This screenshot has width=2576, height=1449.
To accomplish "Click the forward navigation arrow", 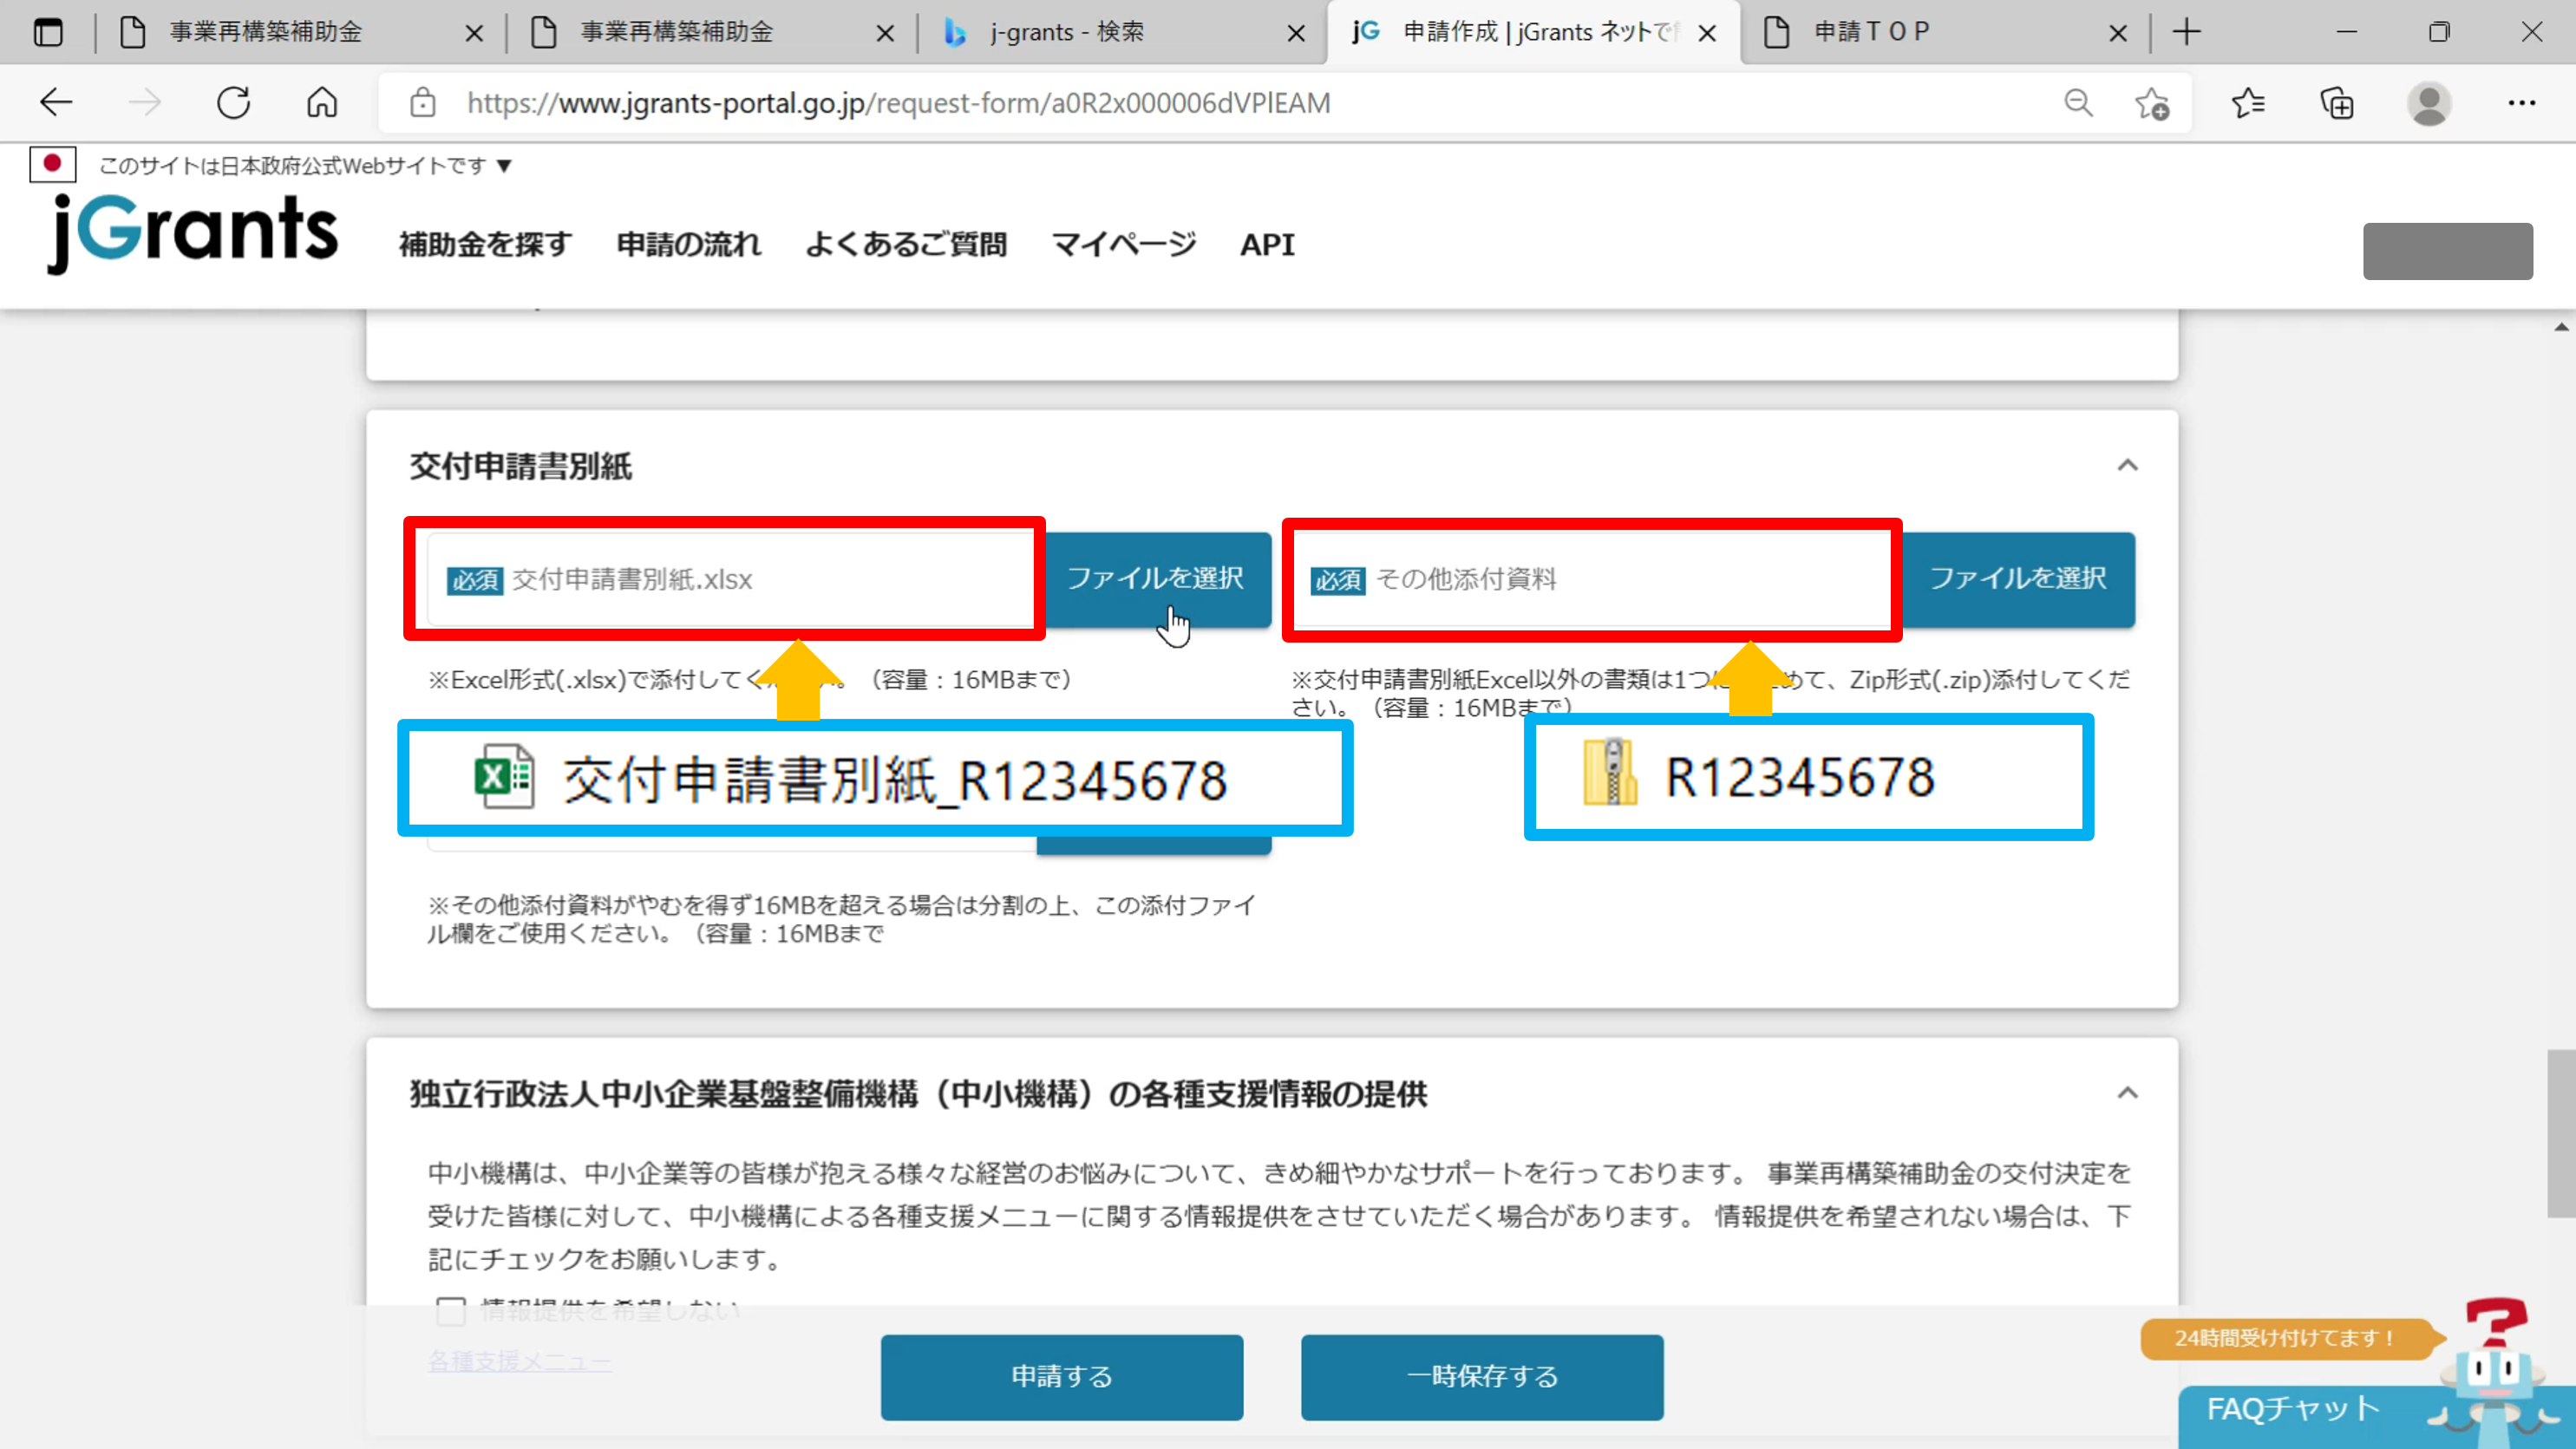I will click(x=145, y=102).
